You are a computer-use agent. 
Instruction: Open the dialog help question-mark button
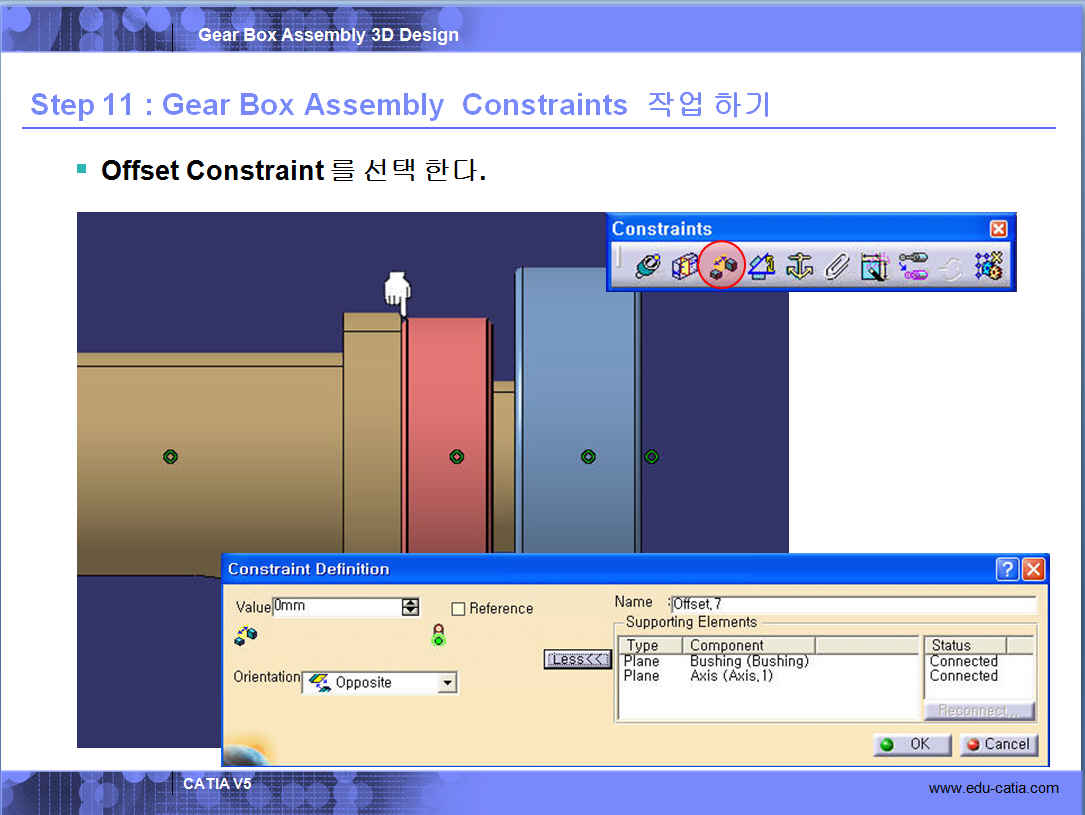tap(1008, 569)
